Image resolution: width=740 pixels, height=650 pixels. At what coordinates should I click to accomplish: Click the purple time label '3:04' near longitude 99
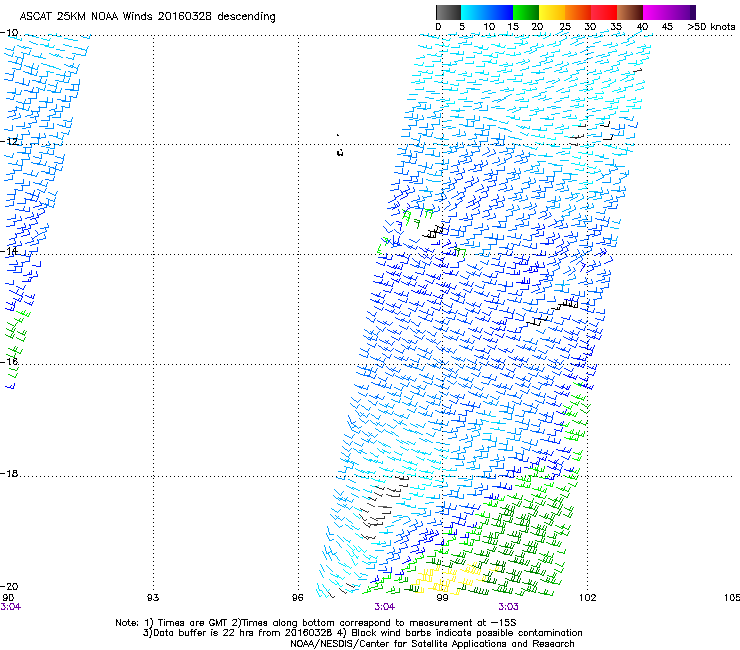[x=385, y=607]
